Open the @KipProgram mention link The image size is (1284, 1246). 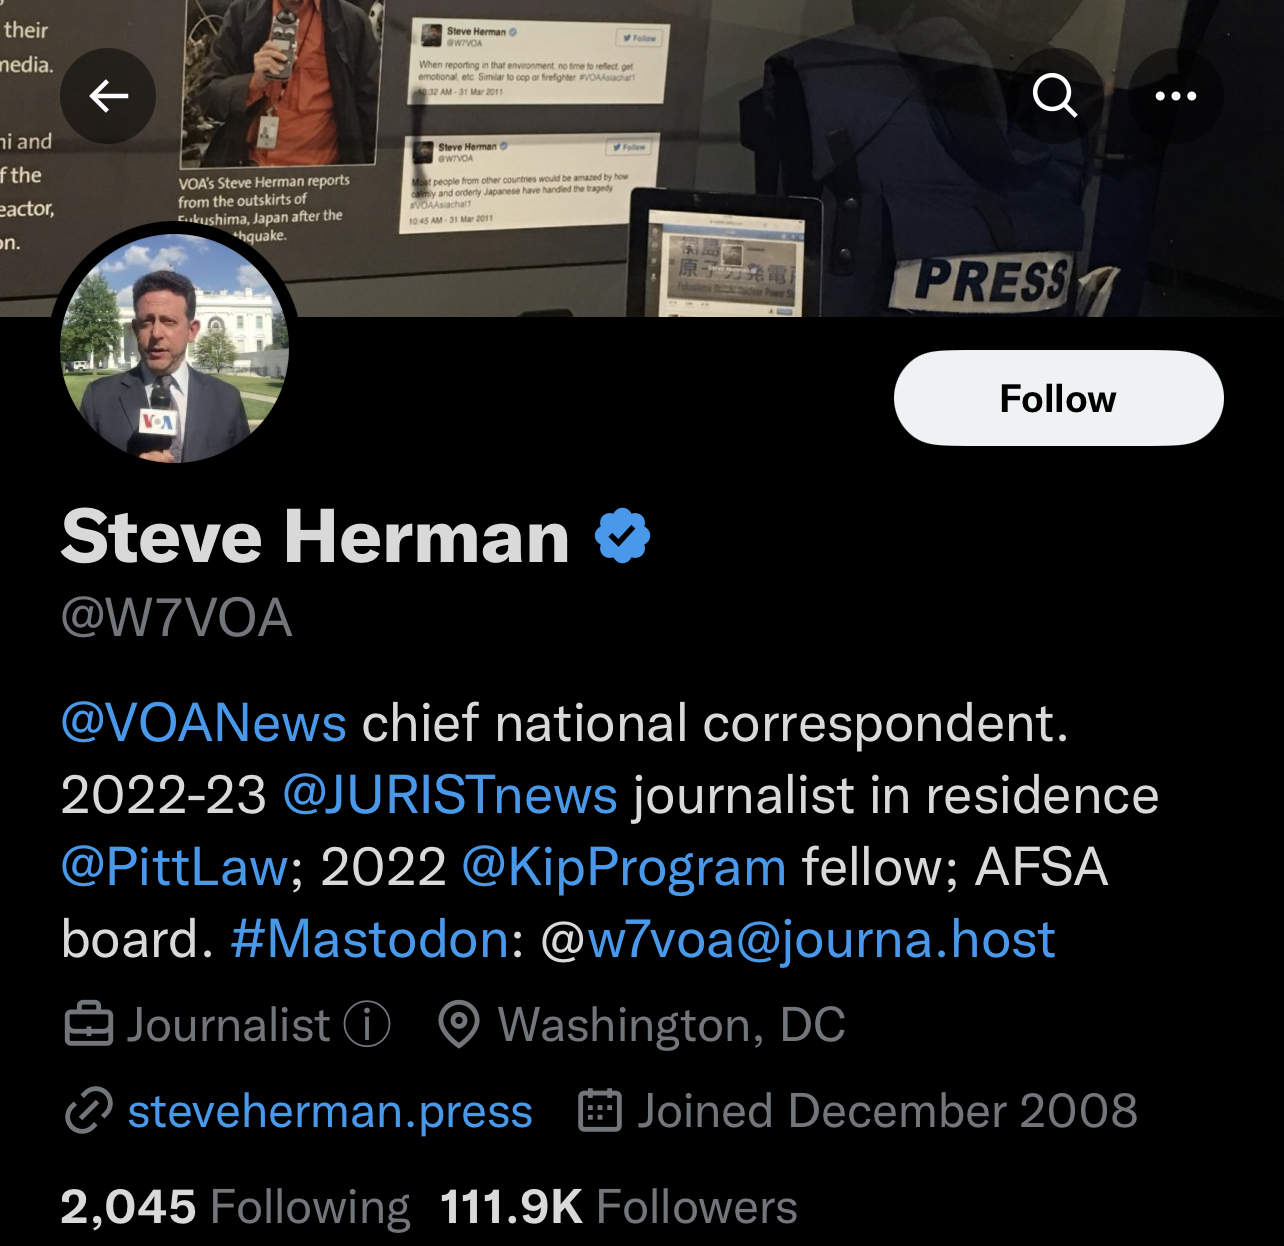click(x=624, y=867)
